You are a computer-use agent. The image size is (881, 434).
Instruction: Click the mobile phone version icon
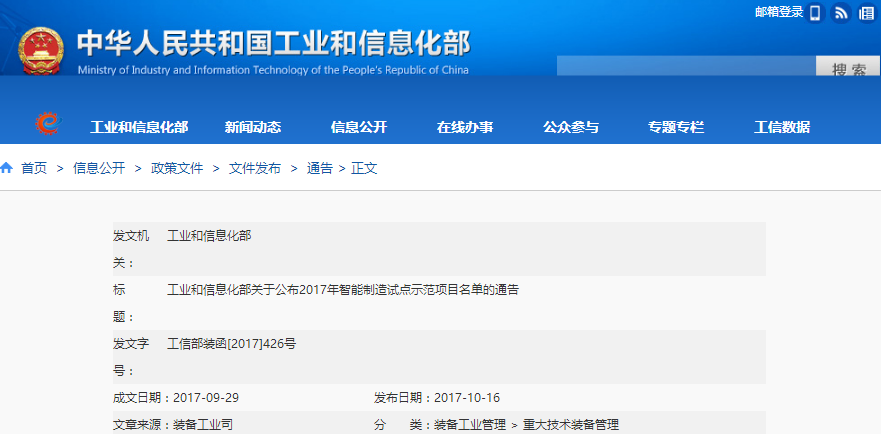(815, 13)
